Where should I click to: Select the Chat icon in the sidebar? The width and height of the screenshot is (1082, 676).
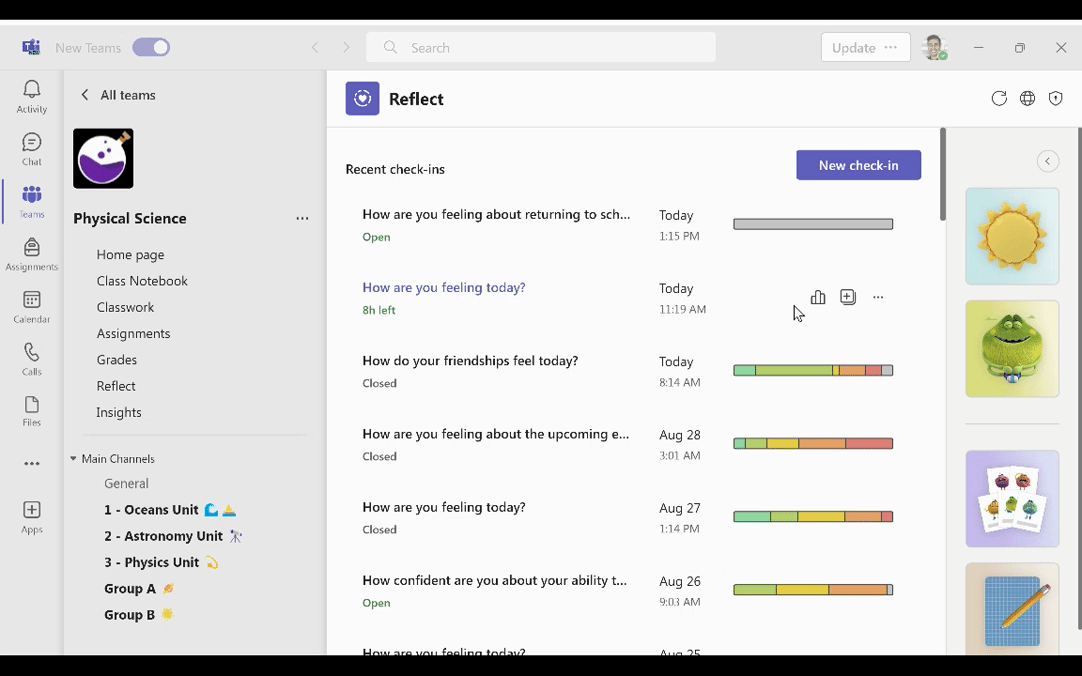[x=31, y=147]
